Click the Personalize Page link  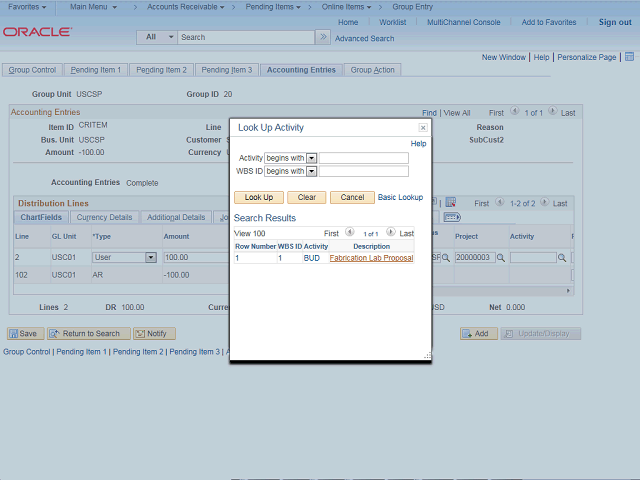[x=587, y=57]
